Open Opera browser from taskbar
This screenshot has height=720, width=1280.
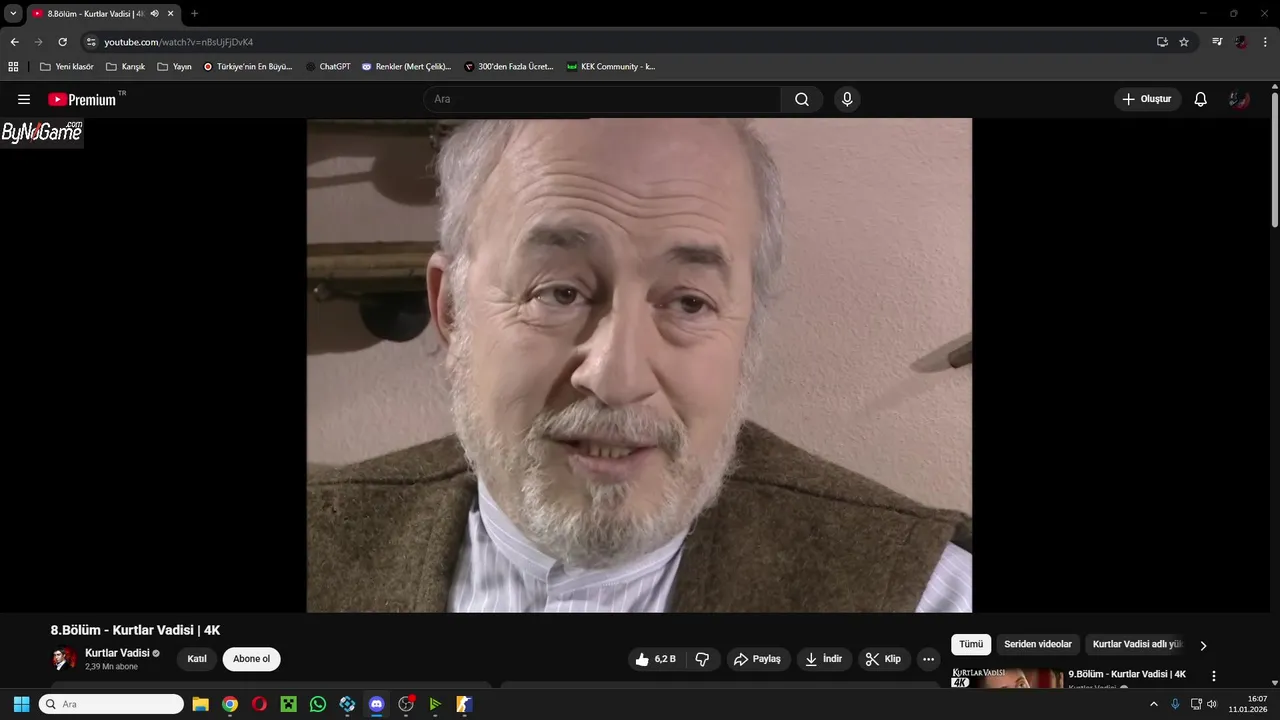(x=259, y=704)
